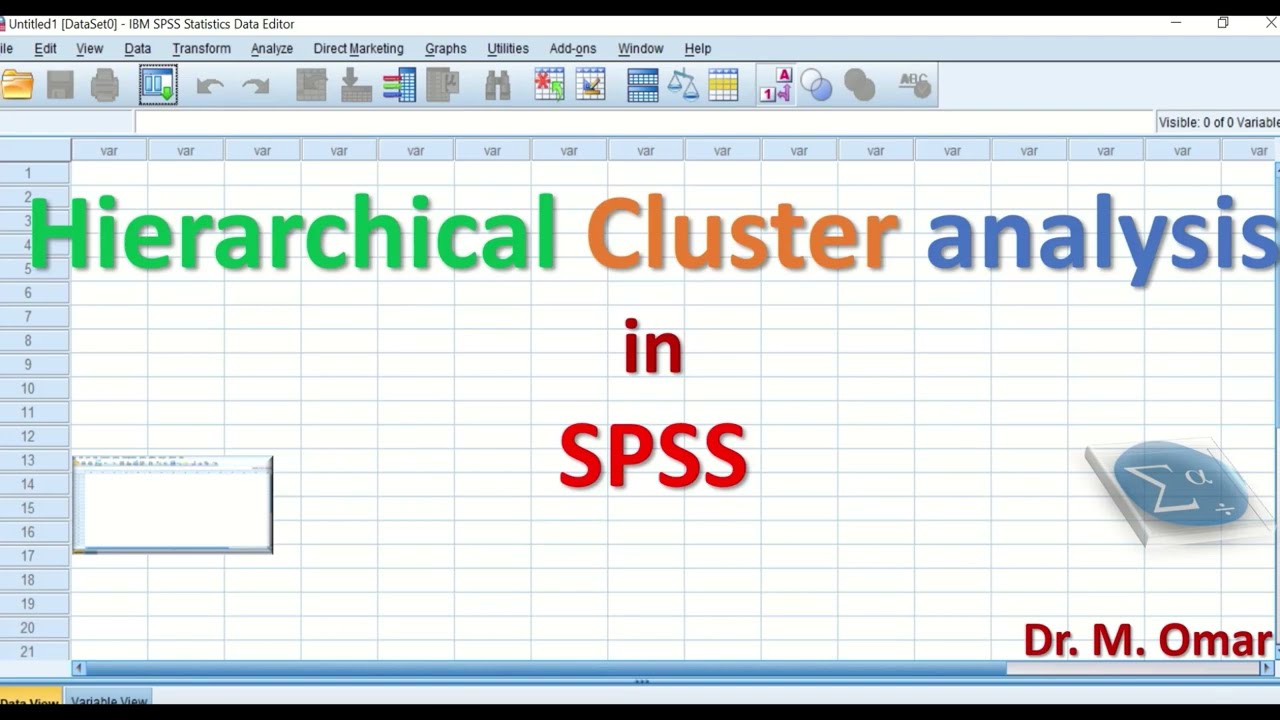Open the Variables info icon

(x=399, y=86)
